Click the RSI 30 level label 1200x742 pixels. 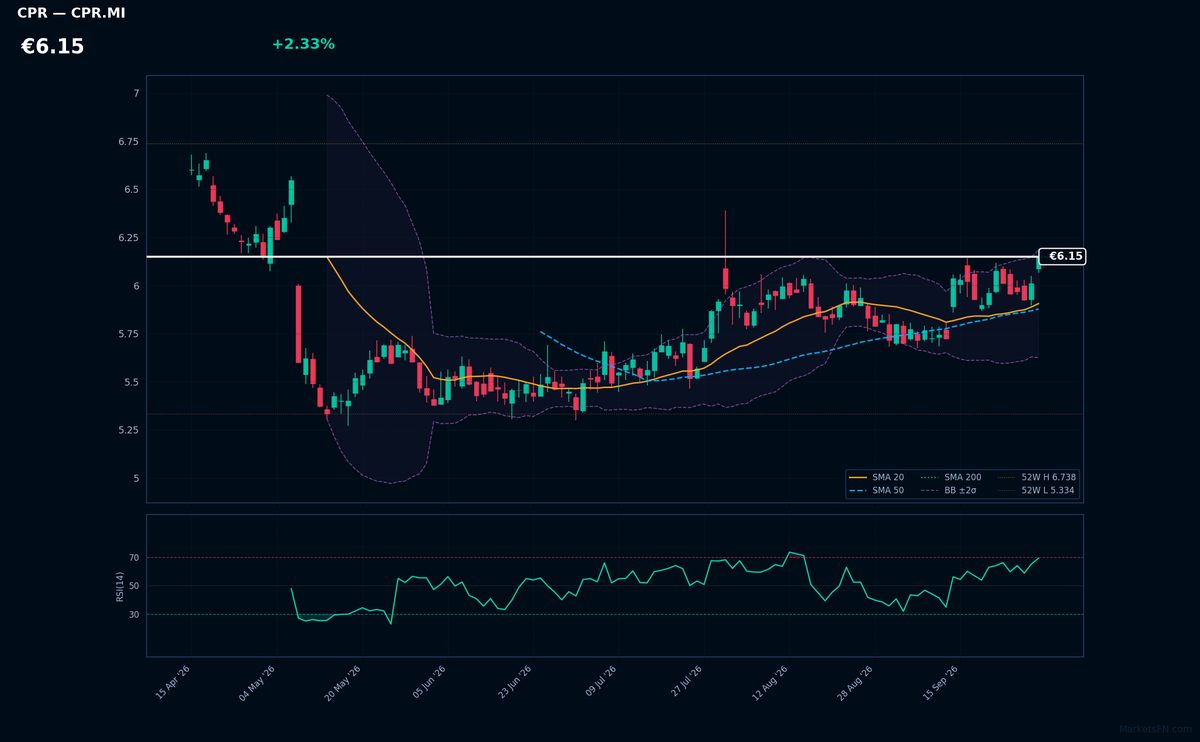pyautogui.click(x=134, y=615)
